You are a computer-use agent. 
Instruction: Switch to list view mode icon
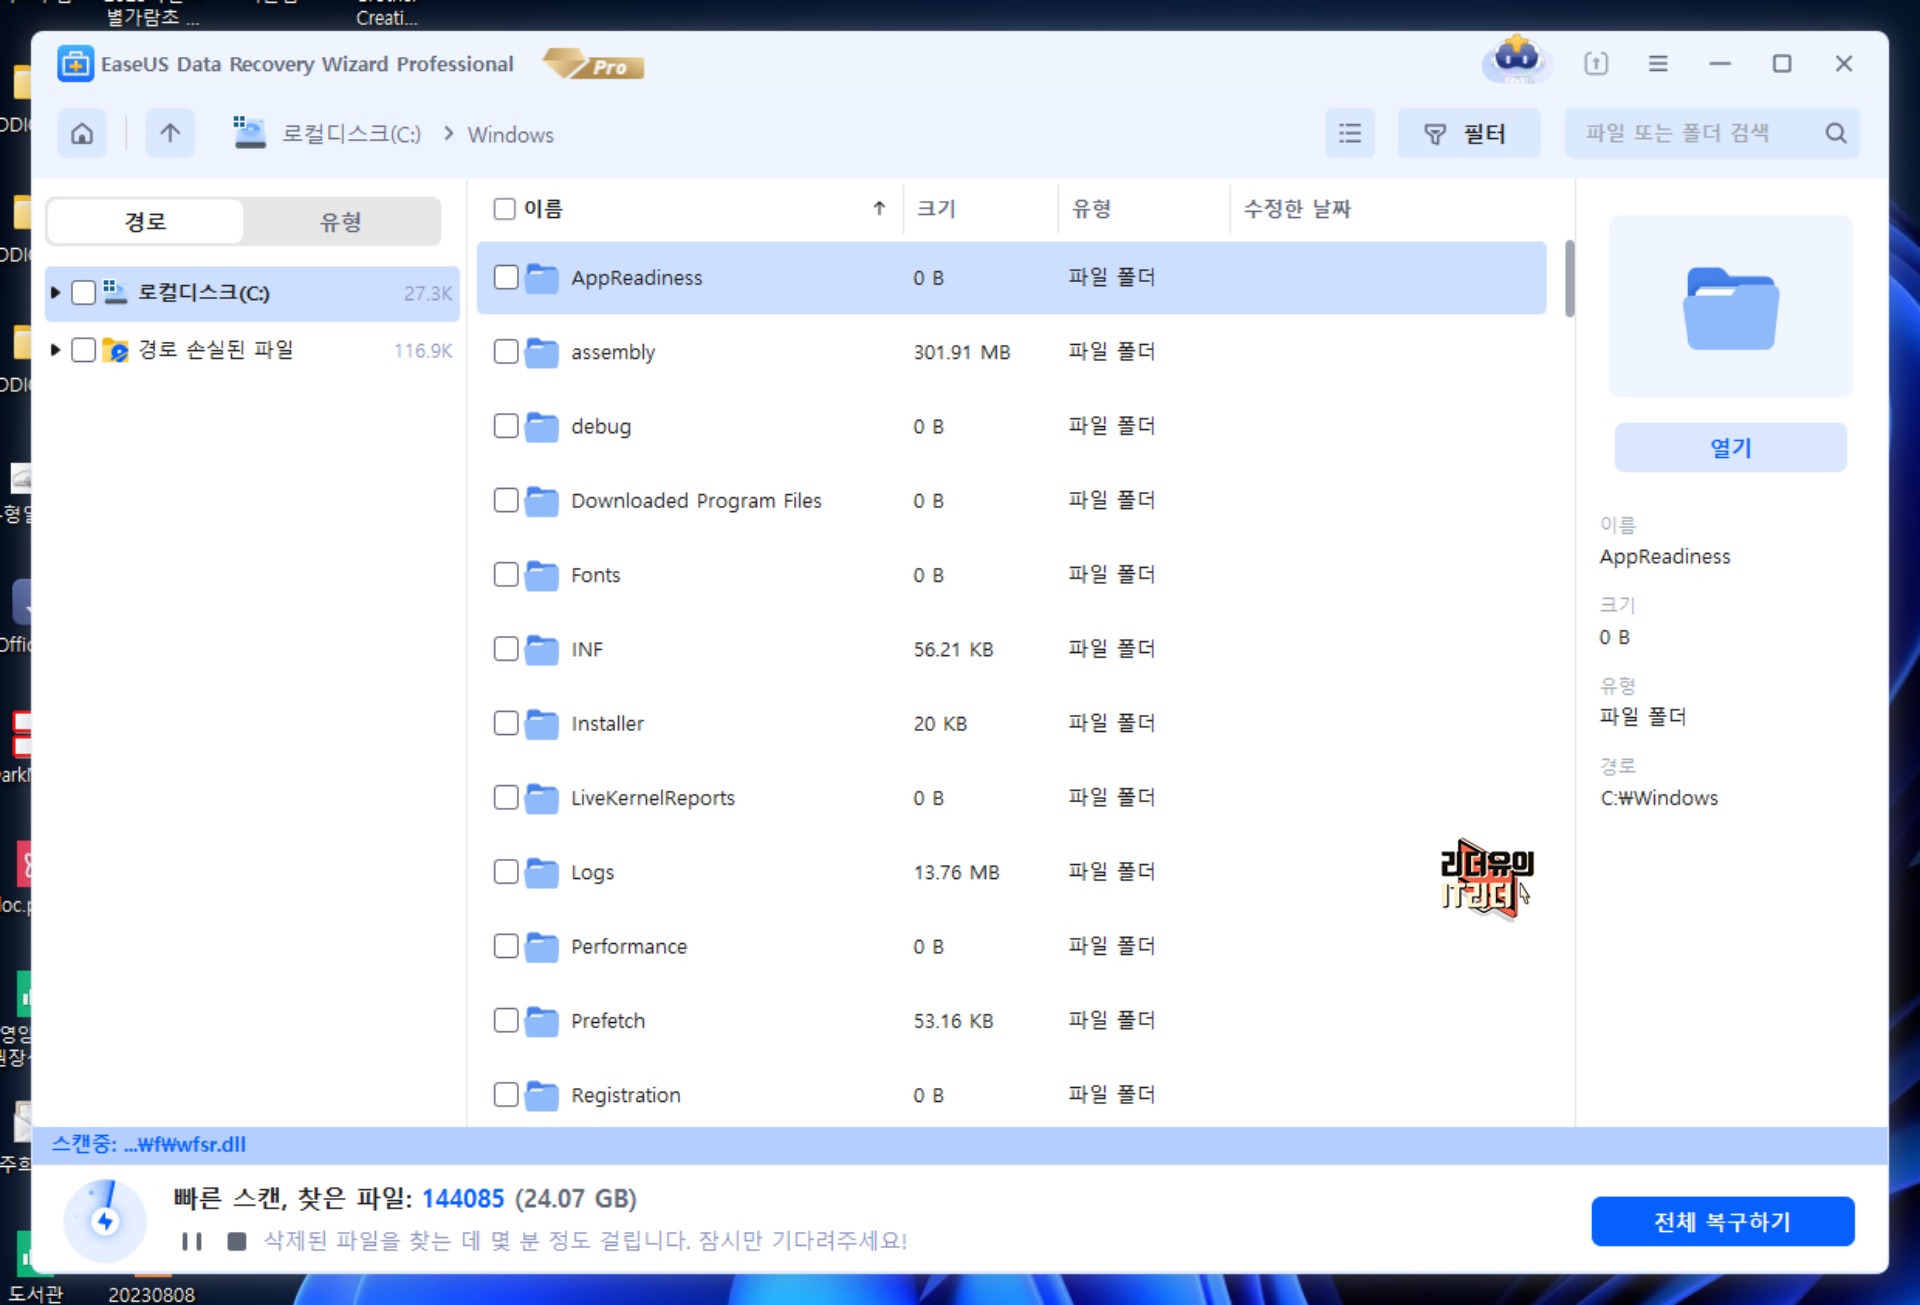(1349, 133)
